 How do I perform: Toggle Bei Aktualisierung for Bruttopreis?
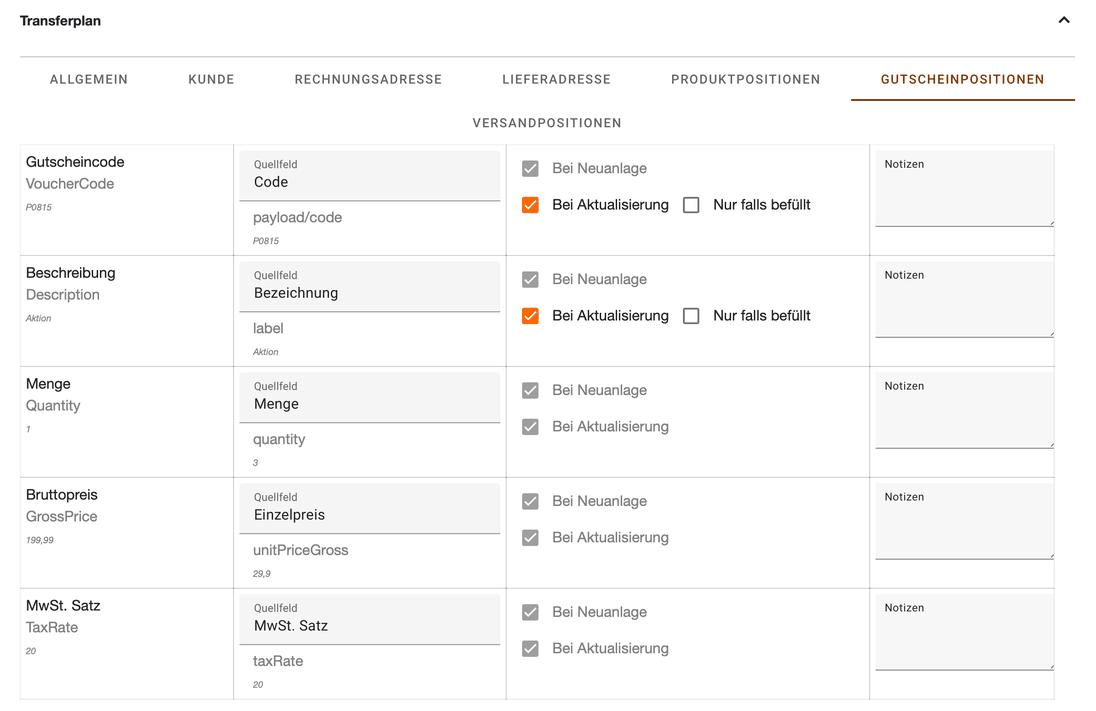pos(531,538)
